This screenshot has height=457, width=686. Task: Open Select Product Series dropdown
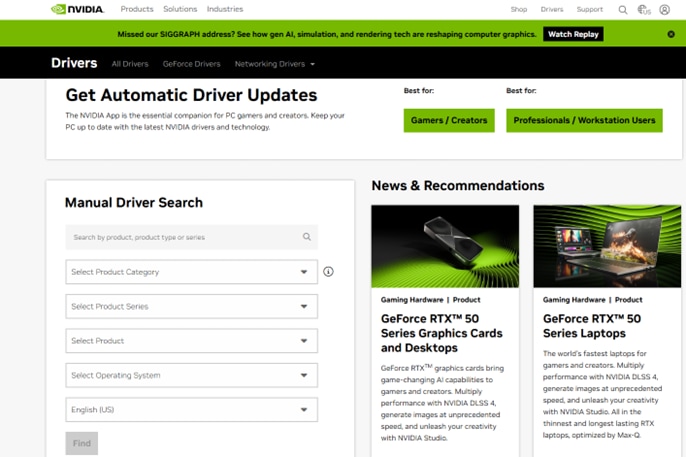pos(192,306)
